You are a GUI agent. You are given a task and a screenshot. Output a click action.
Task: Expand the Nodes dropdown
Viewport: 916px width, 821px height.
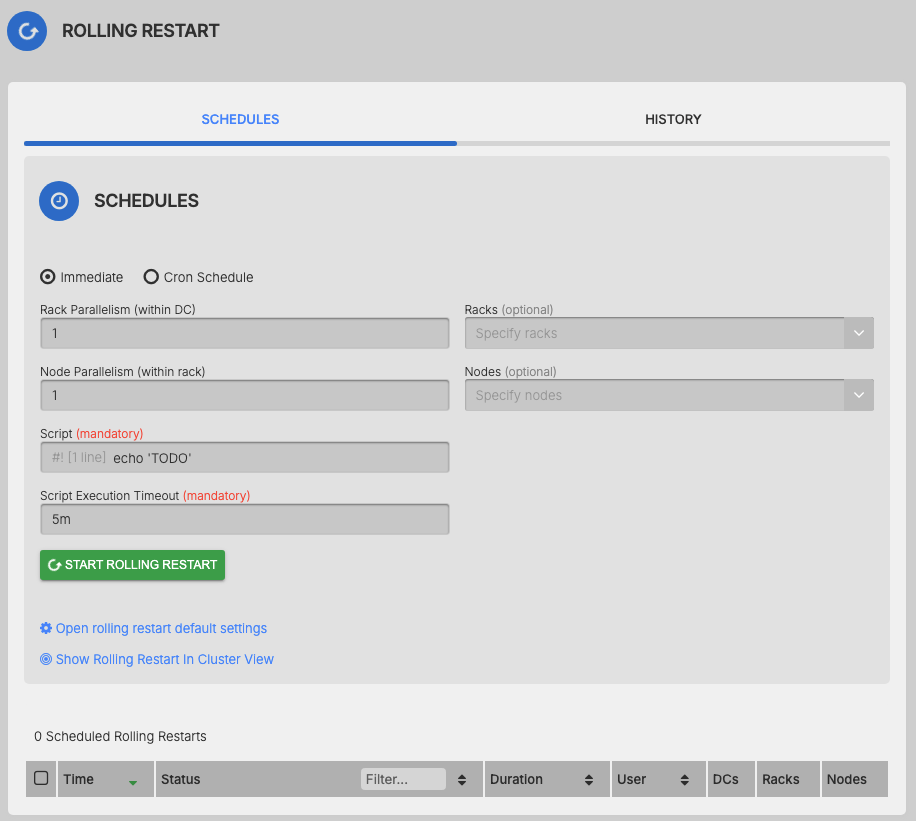click(858, 396)
